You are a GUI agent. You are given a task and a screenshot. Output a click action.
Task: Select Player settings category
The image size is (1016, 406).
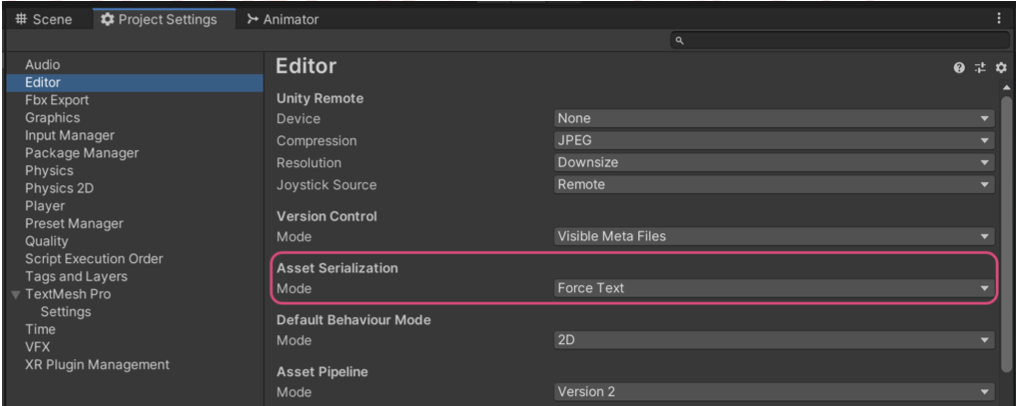tap(43, 206)
